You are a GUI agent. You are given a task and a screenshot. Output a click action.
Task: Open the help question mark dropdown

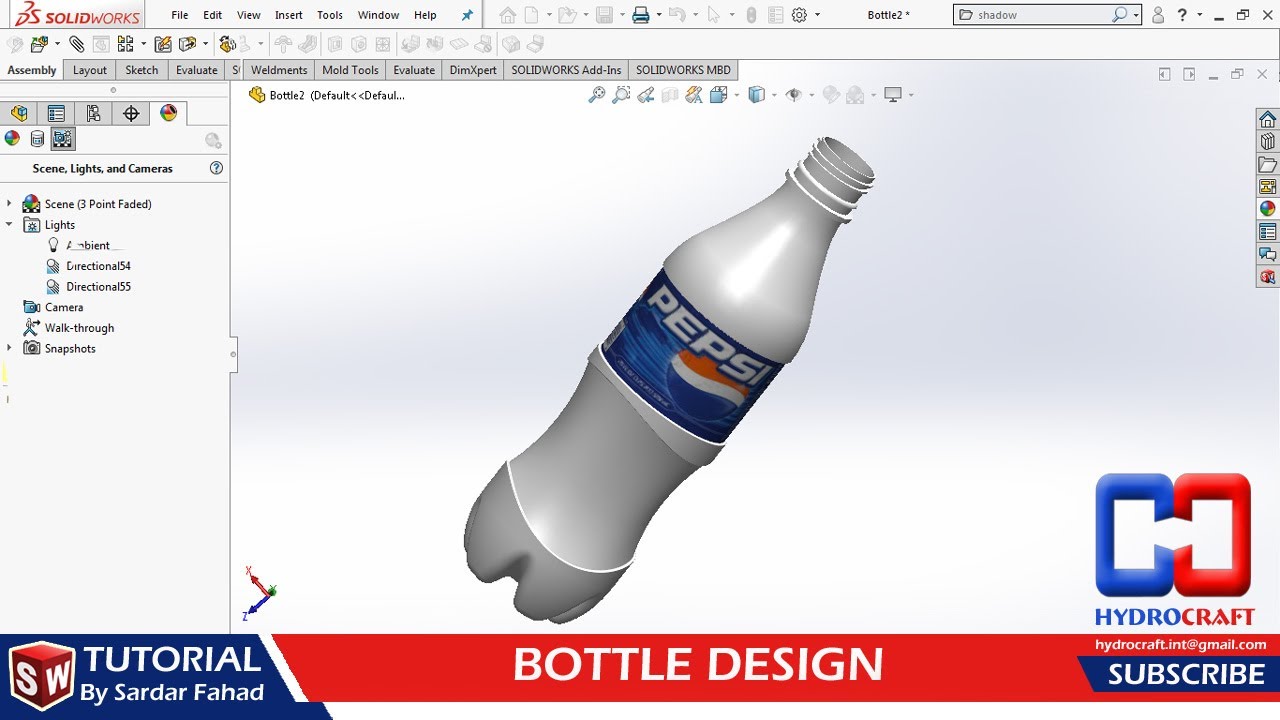[1198, 15]
